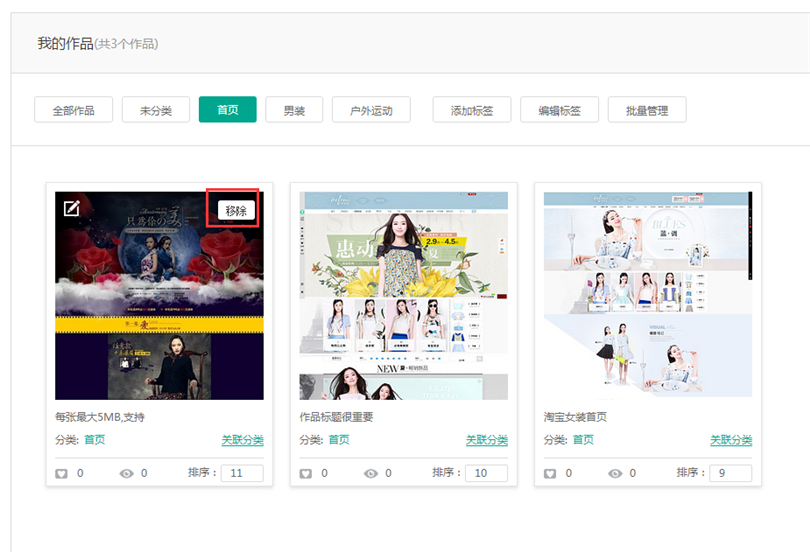This screenshot has width=810, height=552.
Task: Click the sort order field showing 10
Action: pos(487,473)
